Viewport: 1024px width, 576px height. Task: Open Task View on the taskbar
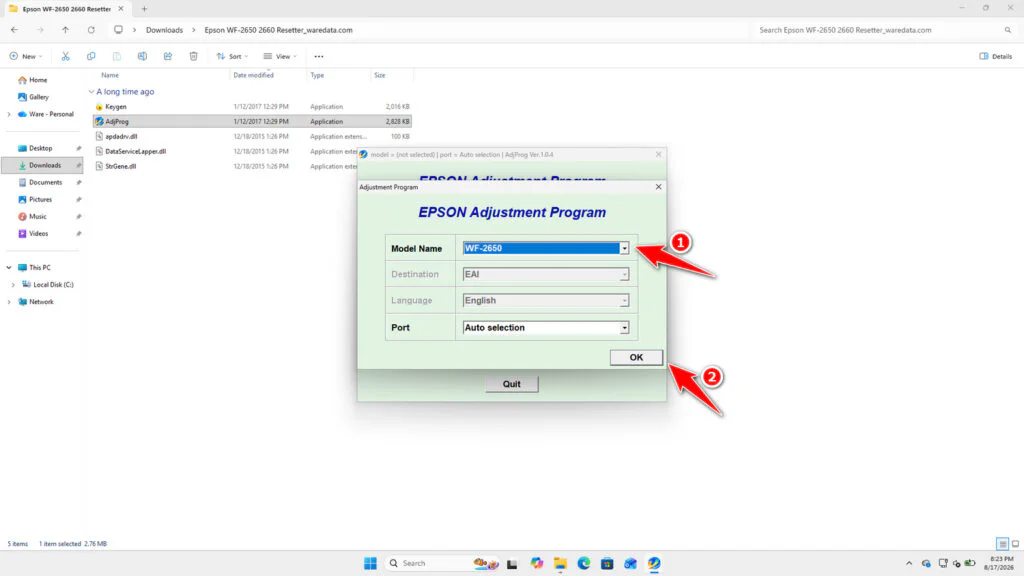[512, 563]
